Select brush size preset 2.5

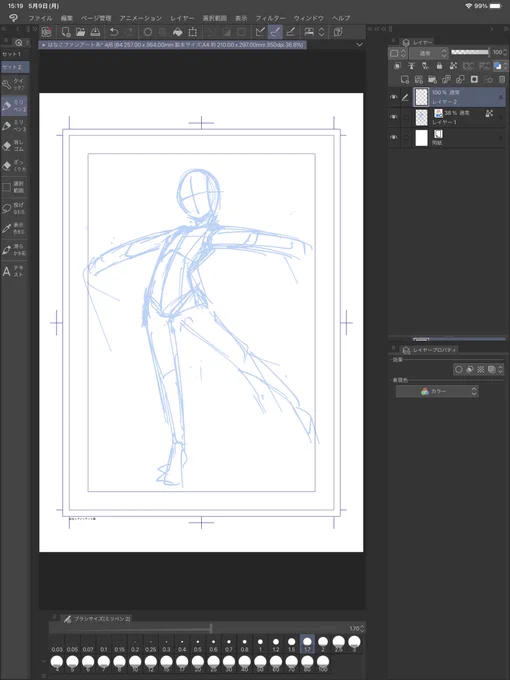[x=339, y=644]
